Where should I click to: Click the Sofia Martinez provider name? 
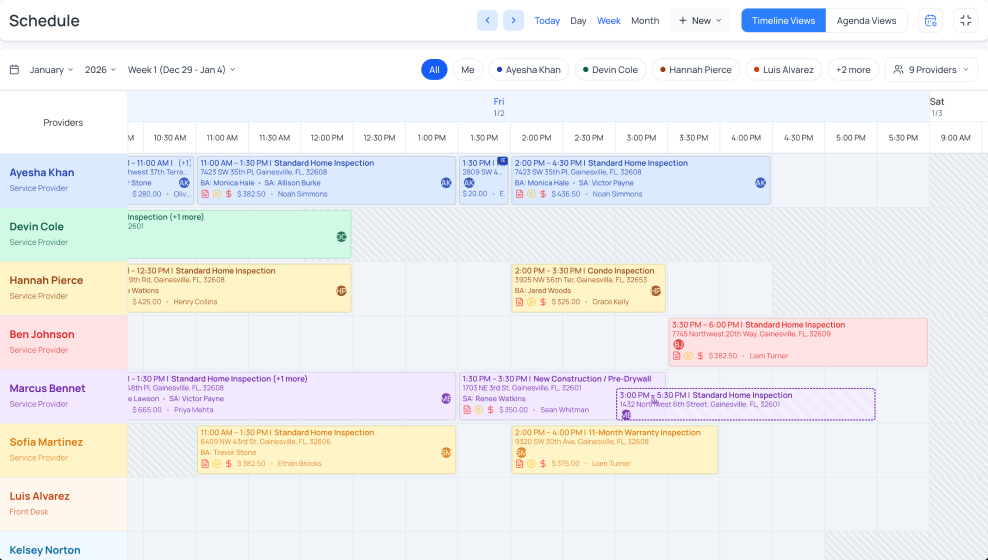46,442
